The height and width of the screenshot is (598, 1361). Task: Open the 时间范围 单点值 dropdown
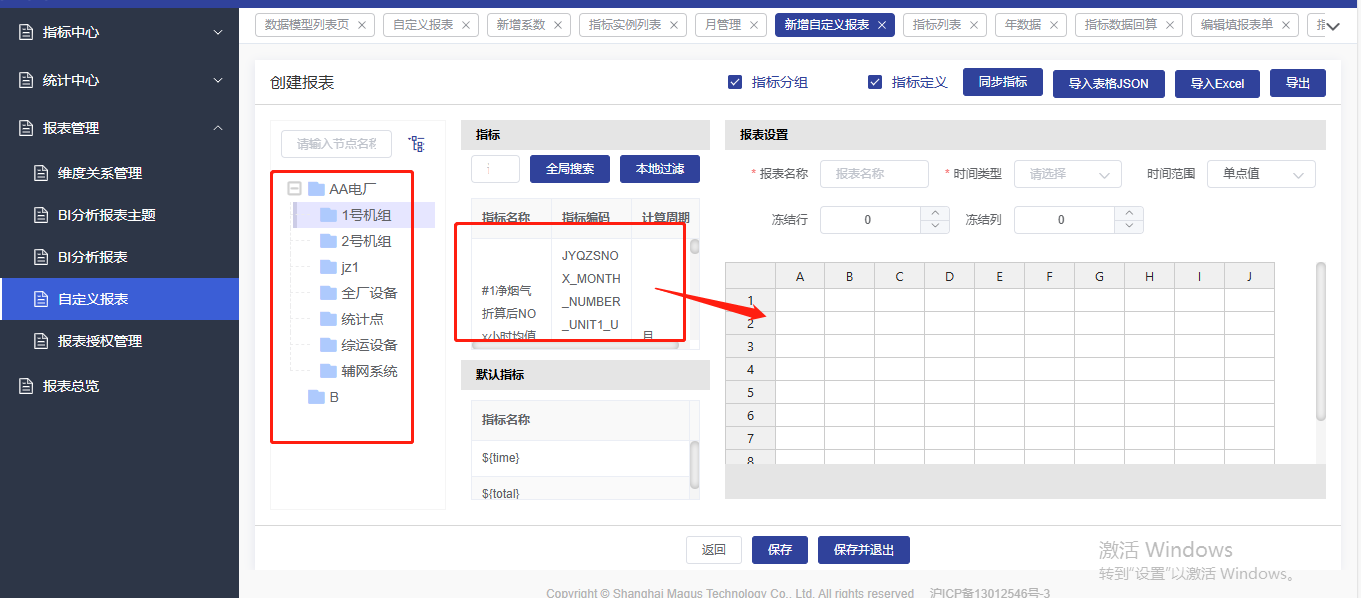(1260, 174)
